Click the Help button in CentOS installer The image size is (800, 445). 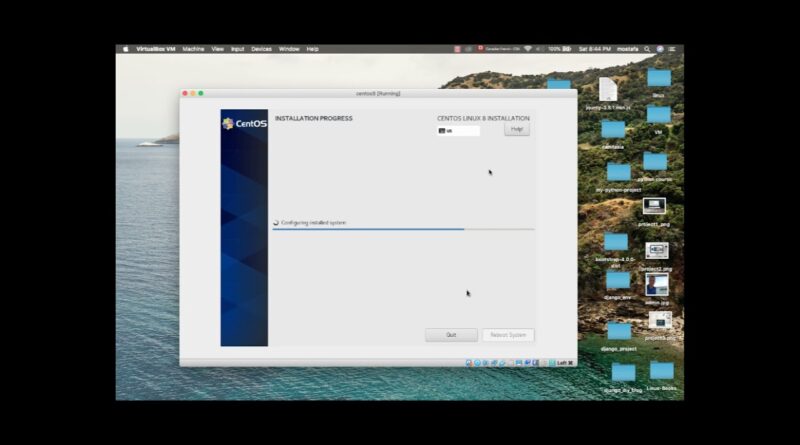(x=517, y=130)
